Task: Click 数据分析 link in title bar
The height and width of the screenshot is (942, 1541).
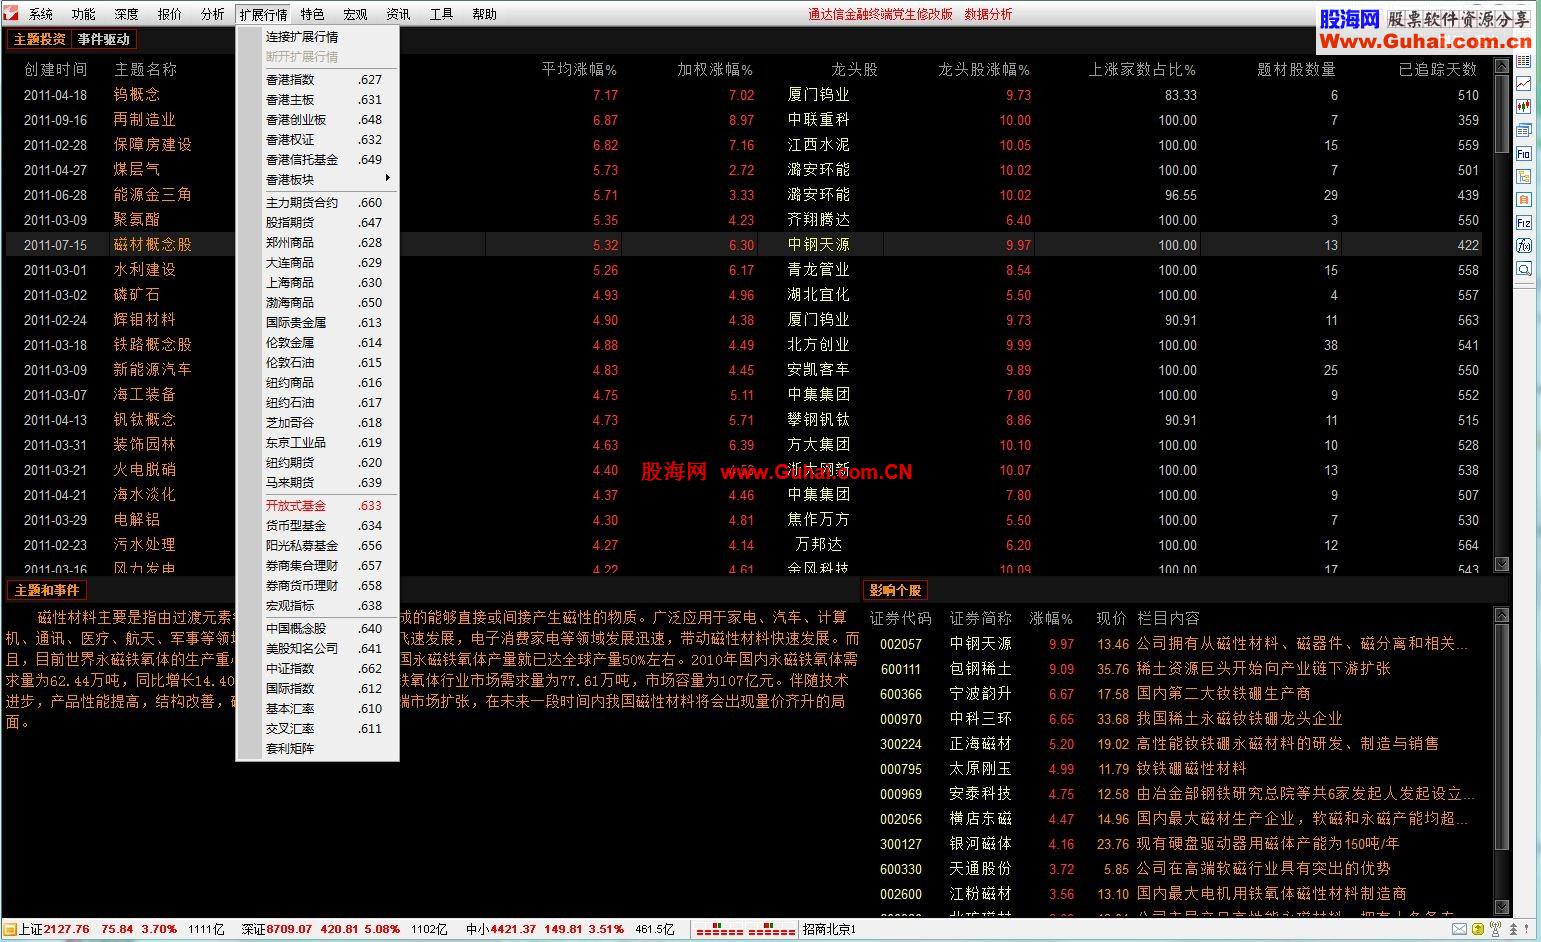Action: [x=988, y=14]
